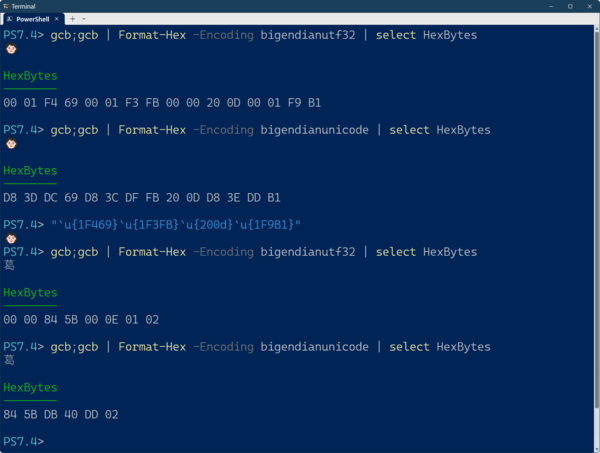Click the topmost green HexBytes header
The width and height of the screenshot is (600, 453).
tap(30, 75)
